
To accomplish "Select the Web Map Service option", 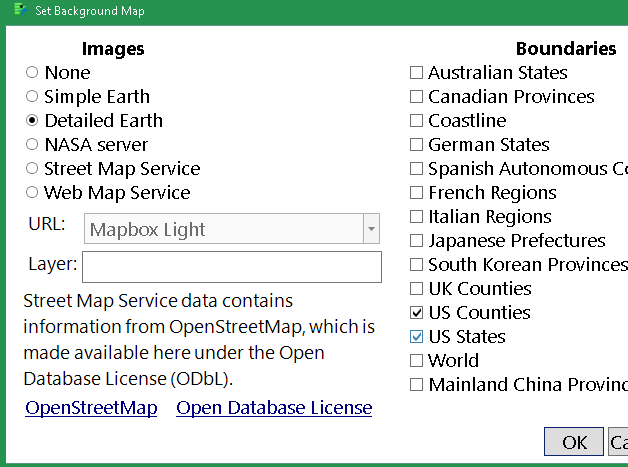I will click(33, 193).
